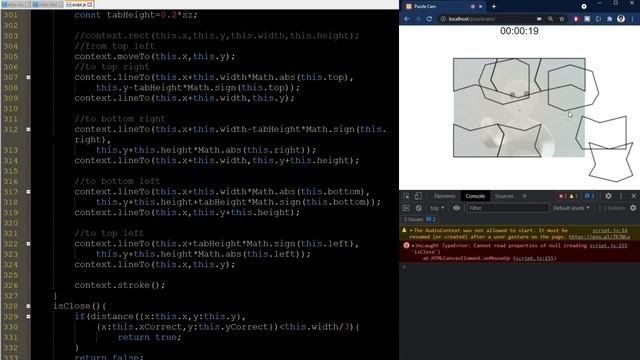Open the Extensions puzzle-piece menu
640x360 pixels.
pyautogui.click(x=610, y=19)
